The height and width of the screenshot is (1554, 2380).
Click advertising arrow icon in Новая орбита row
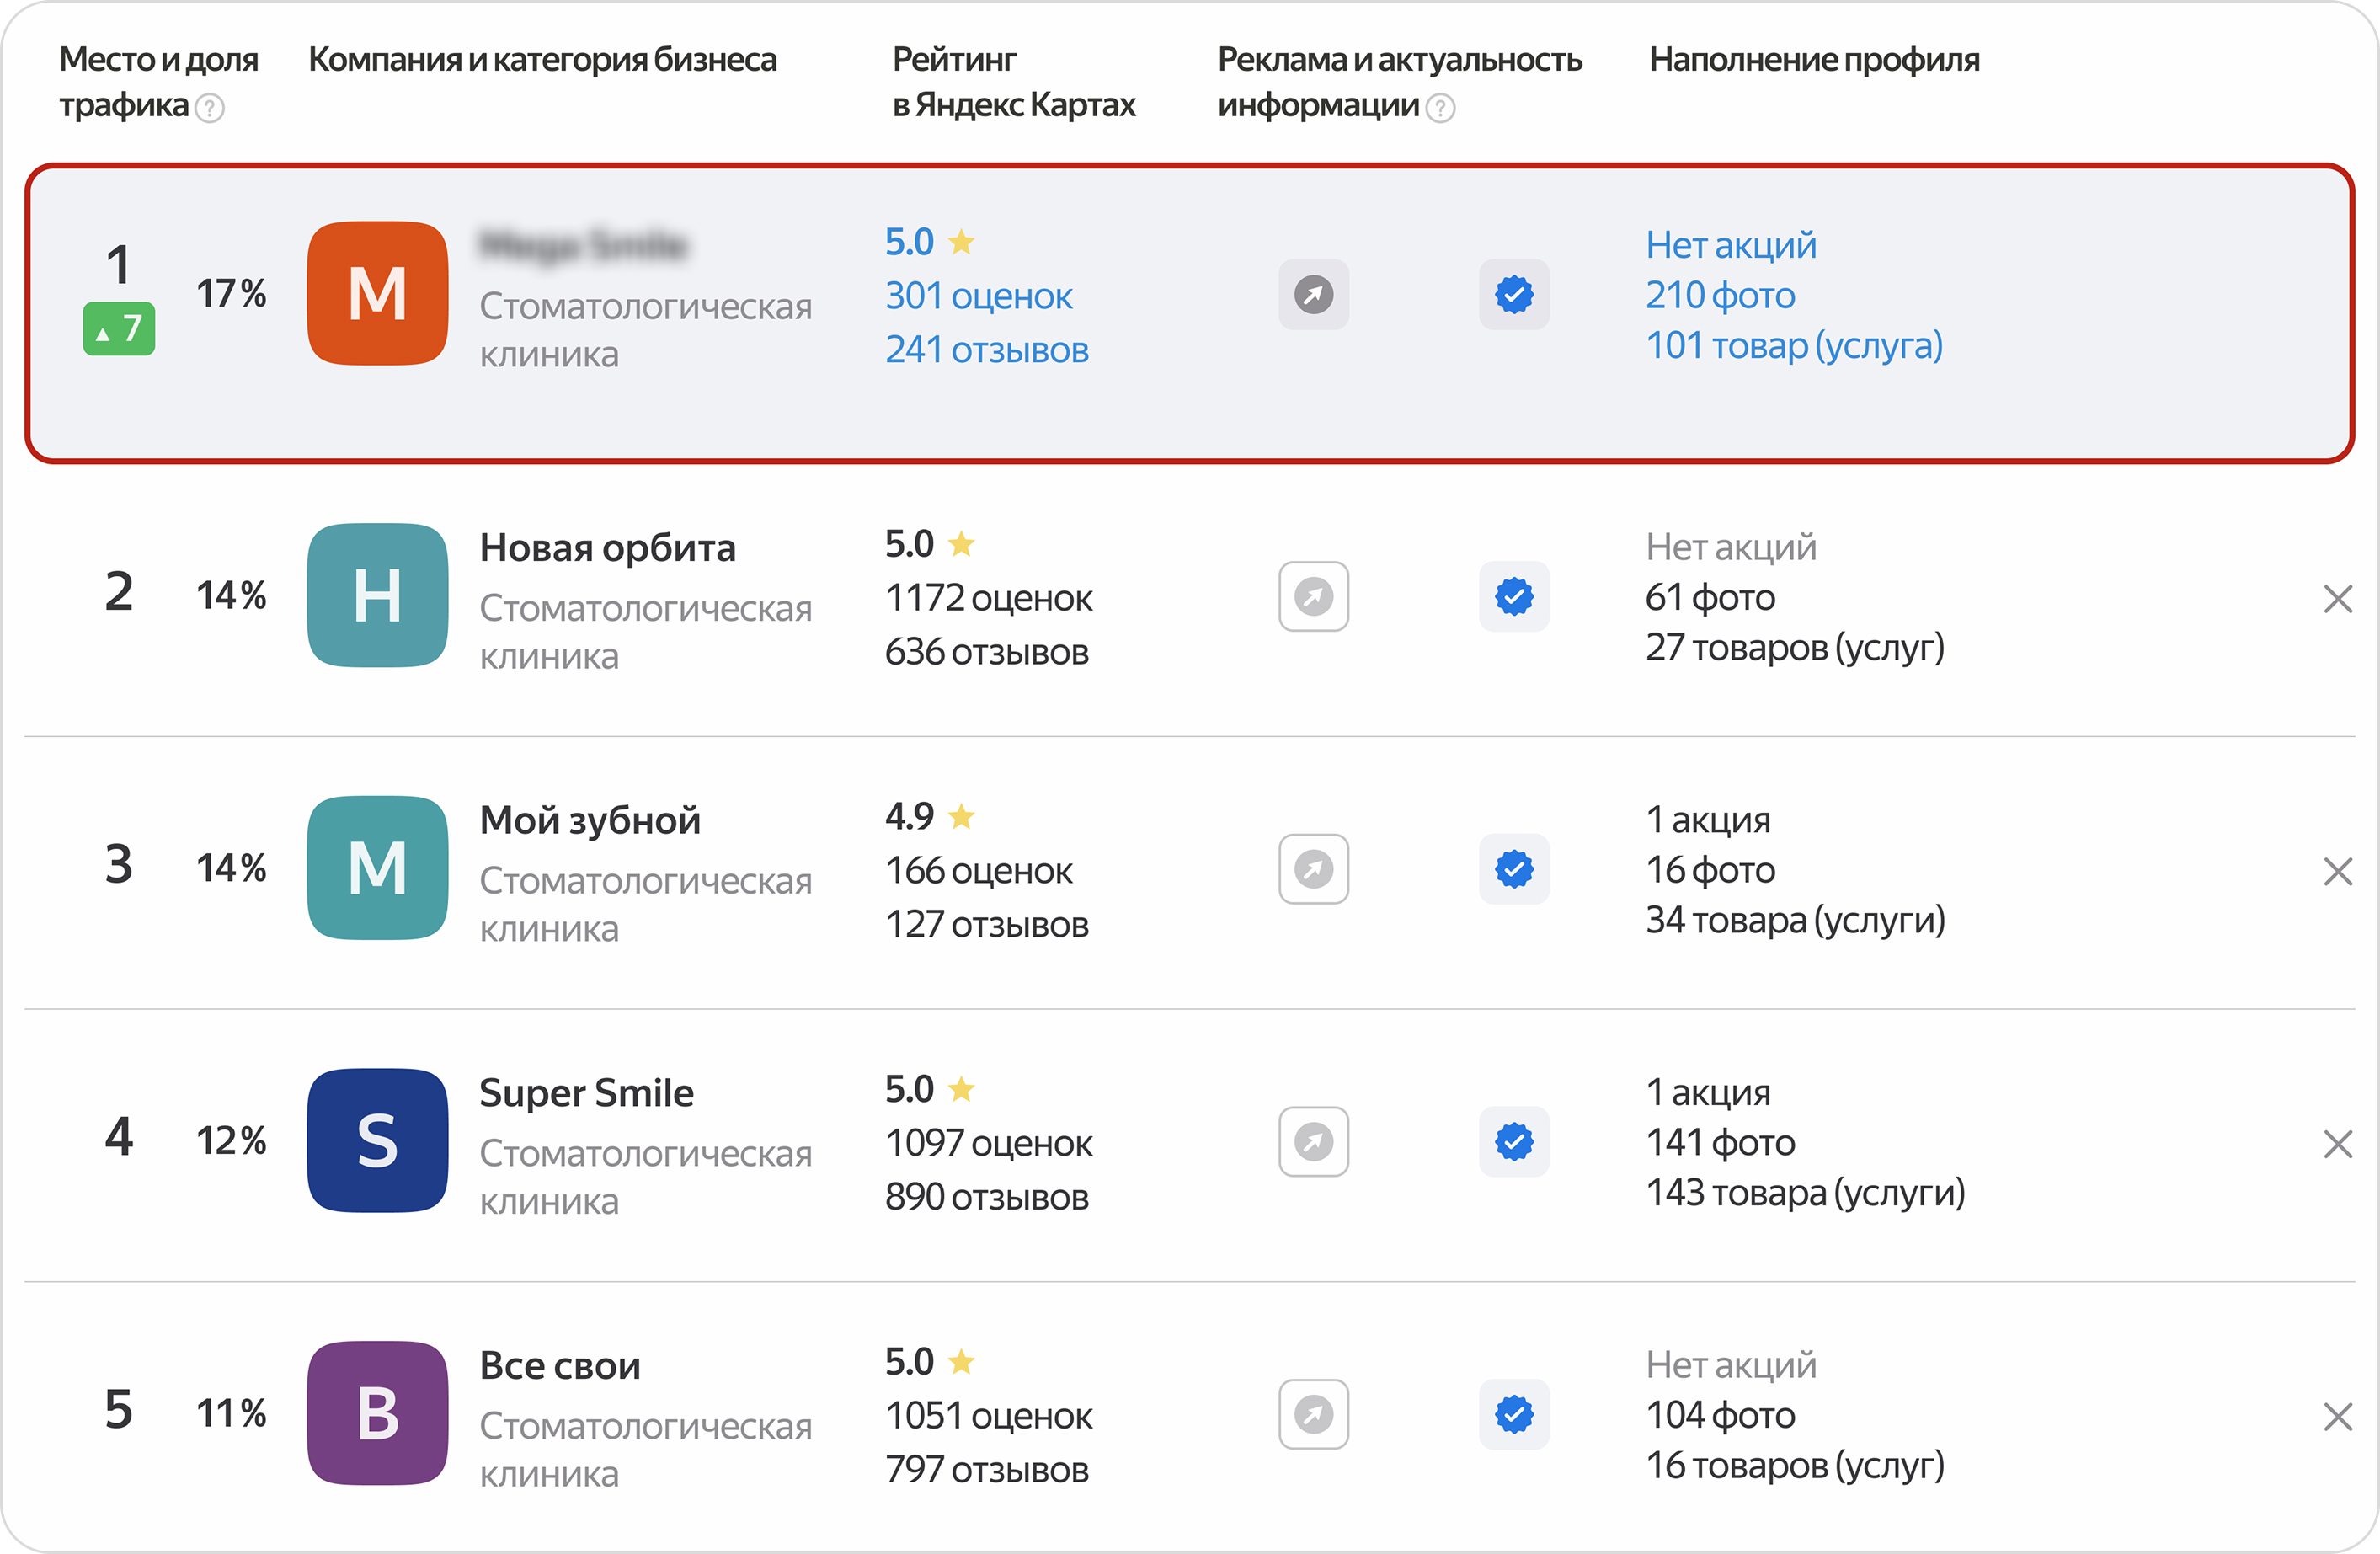pos(1313,597)
